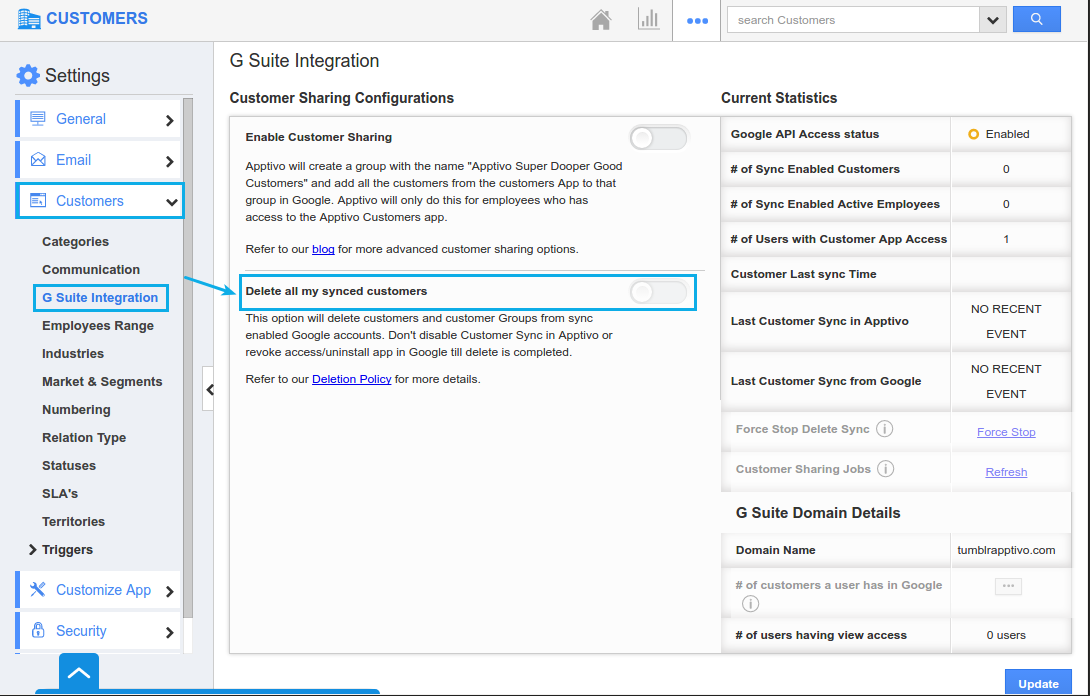Open Categories settings
This screenshot has width=1090, height=696.
coord(75,241)
